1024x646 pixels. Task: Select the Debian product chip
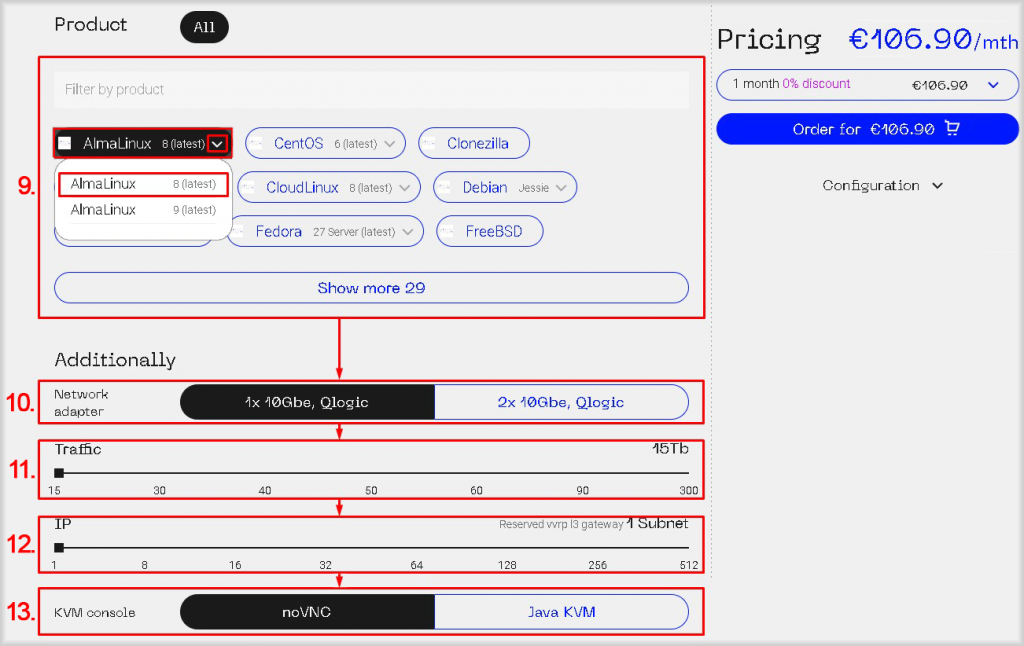point(505,187)
